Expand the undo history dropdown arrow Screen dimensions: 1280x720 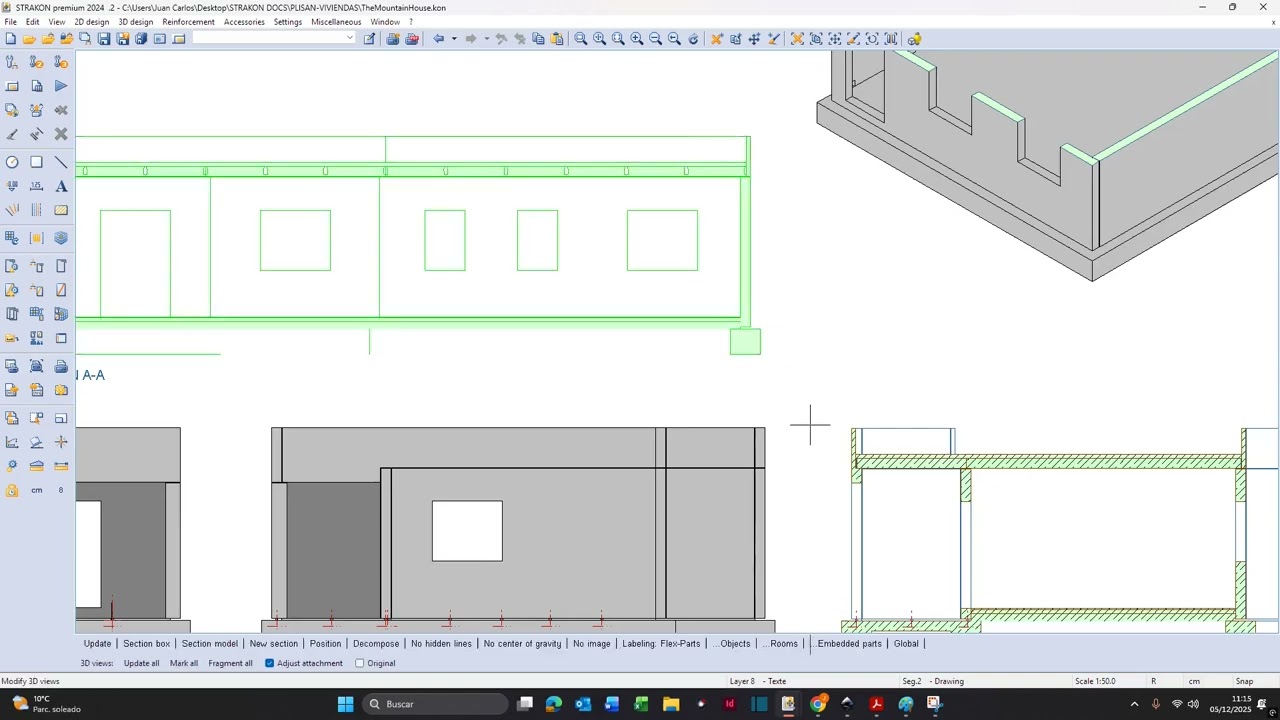[x=454, y=39]
